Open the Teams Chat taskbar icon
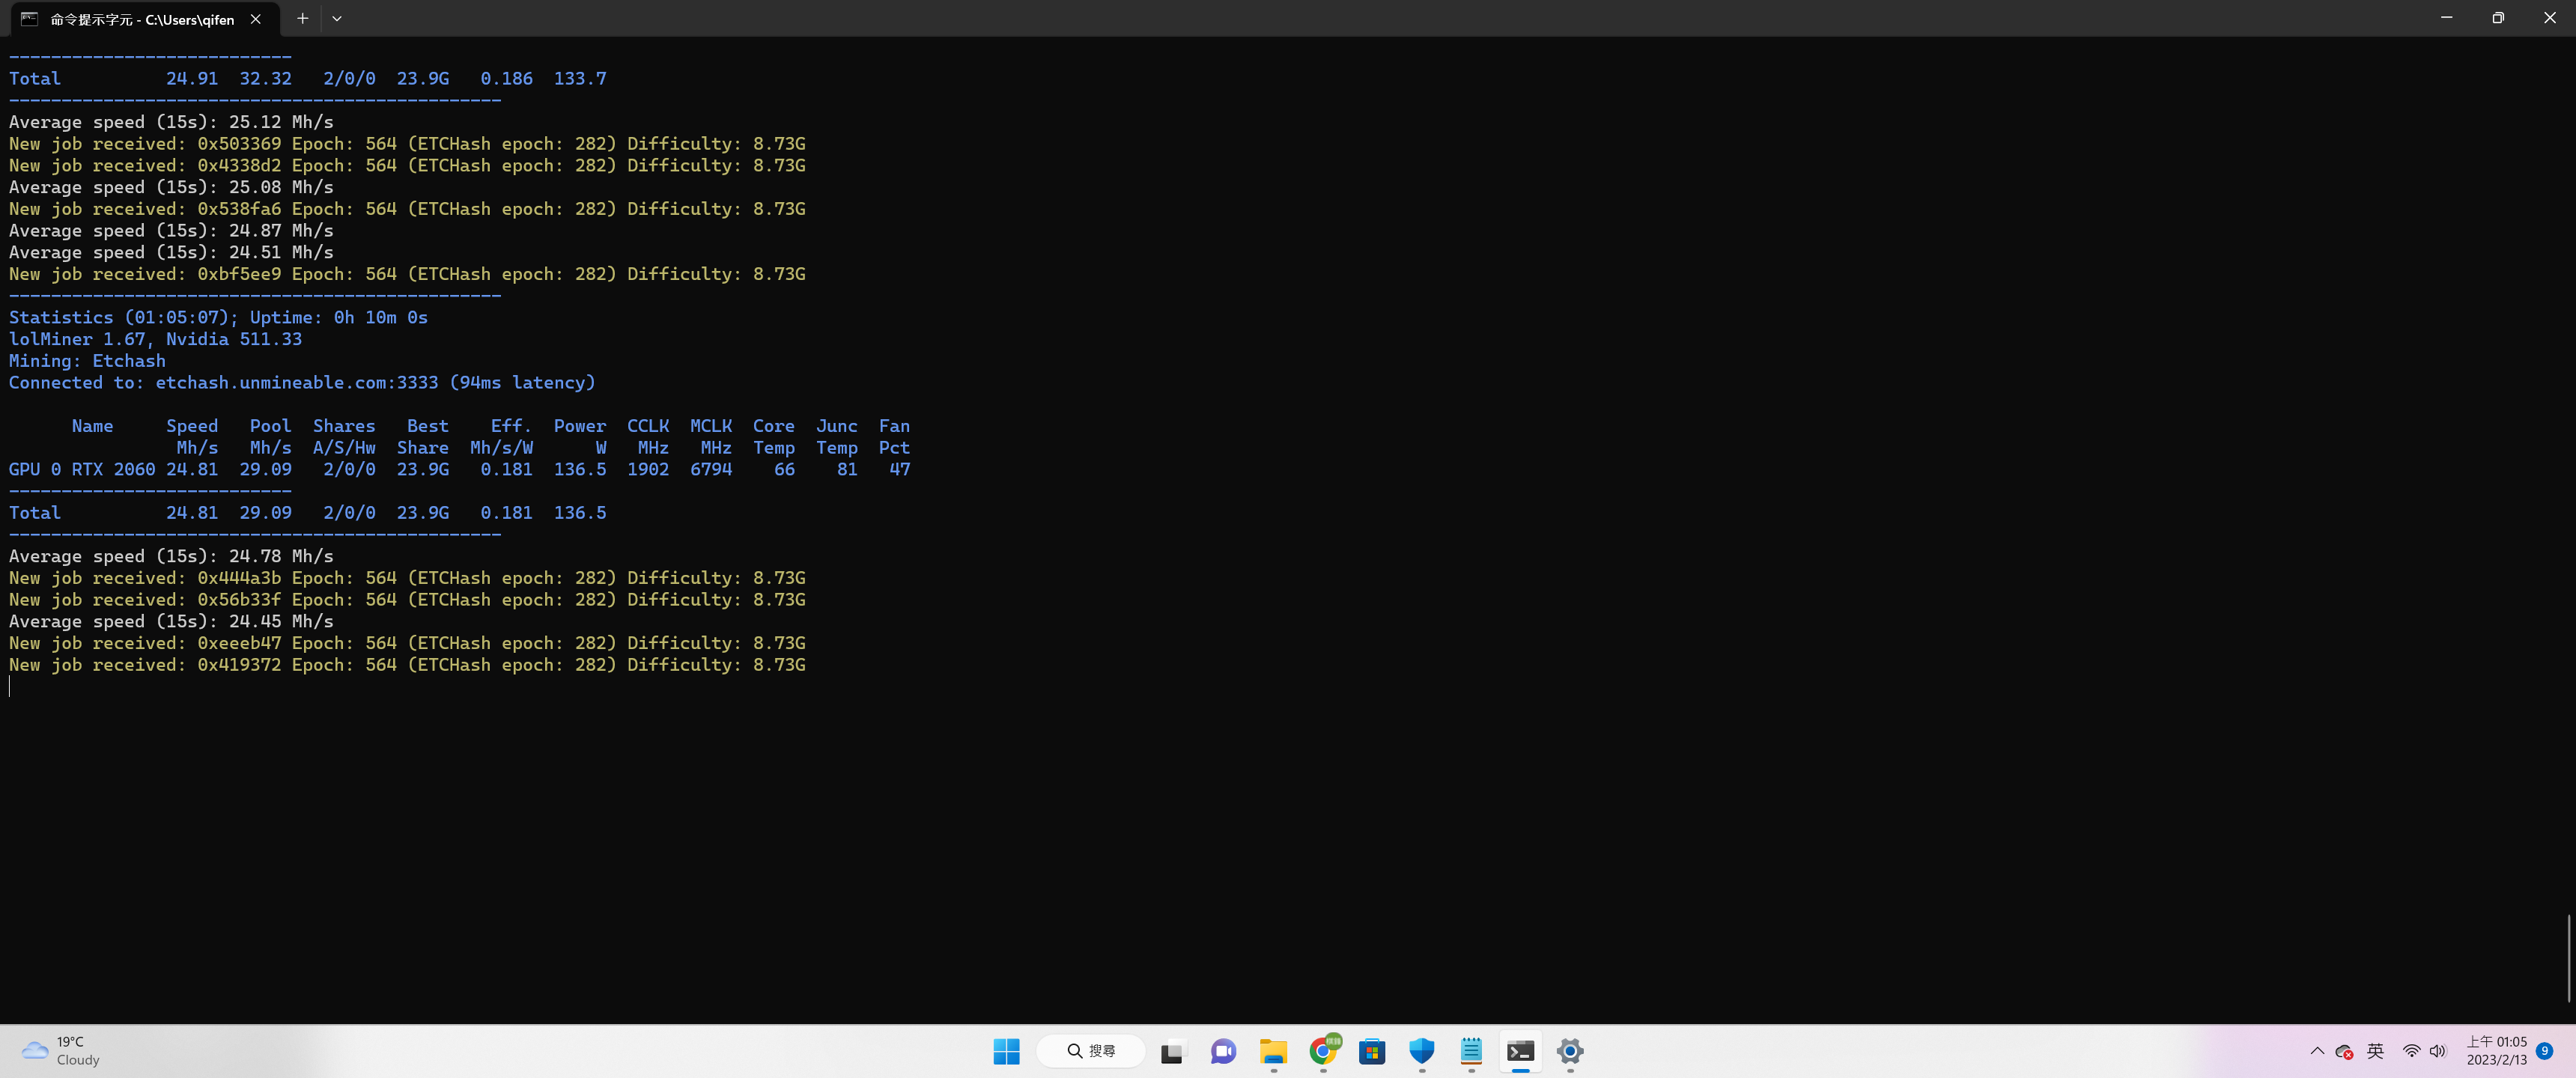2576x1078 pixels. click(1222, 1051)
